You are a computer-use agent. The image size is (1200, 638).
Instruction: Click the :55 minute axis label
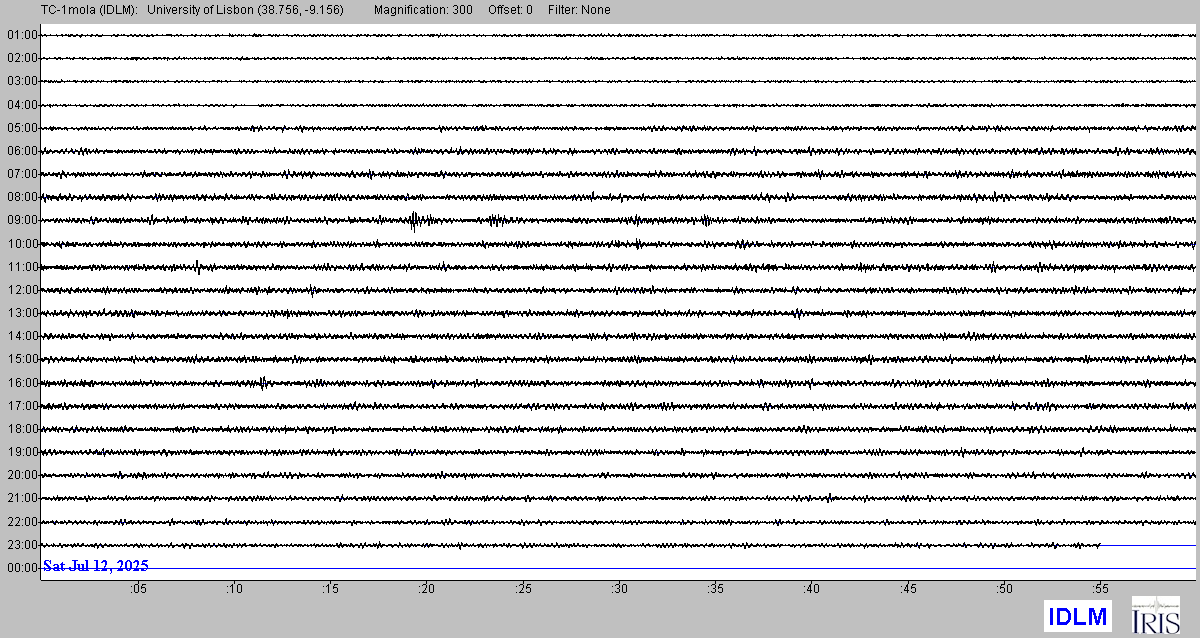[1099, 589]
